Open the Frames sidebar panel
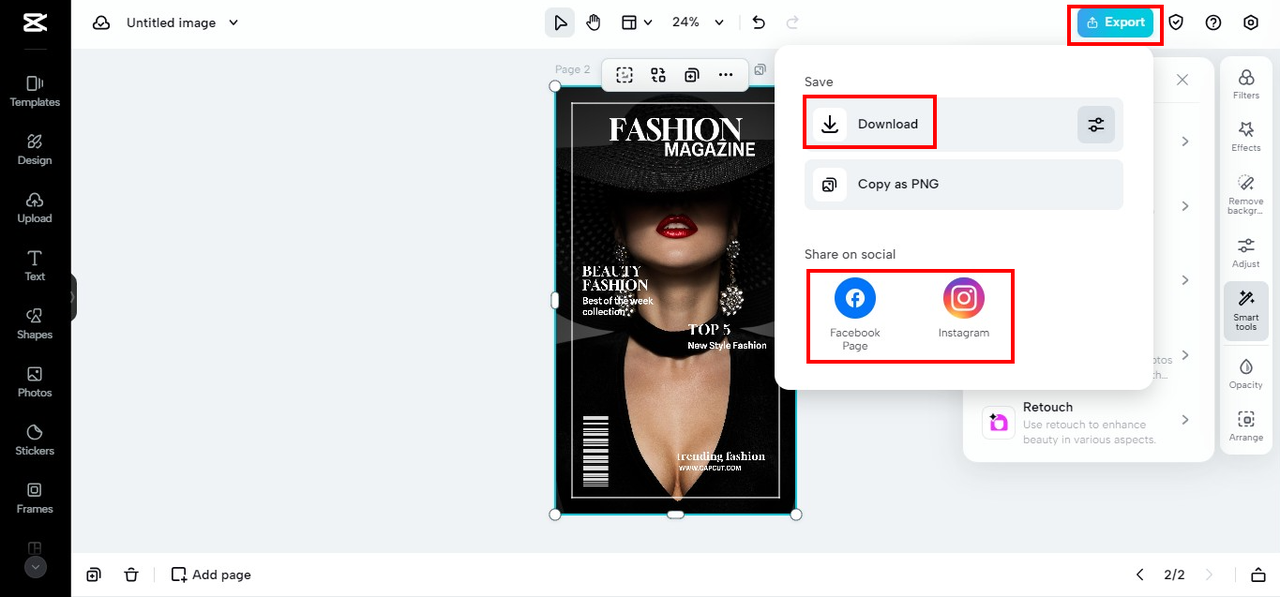1280x597 pixels. (35, 497)
